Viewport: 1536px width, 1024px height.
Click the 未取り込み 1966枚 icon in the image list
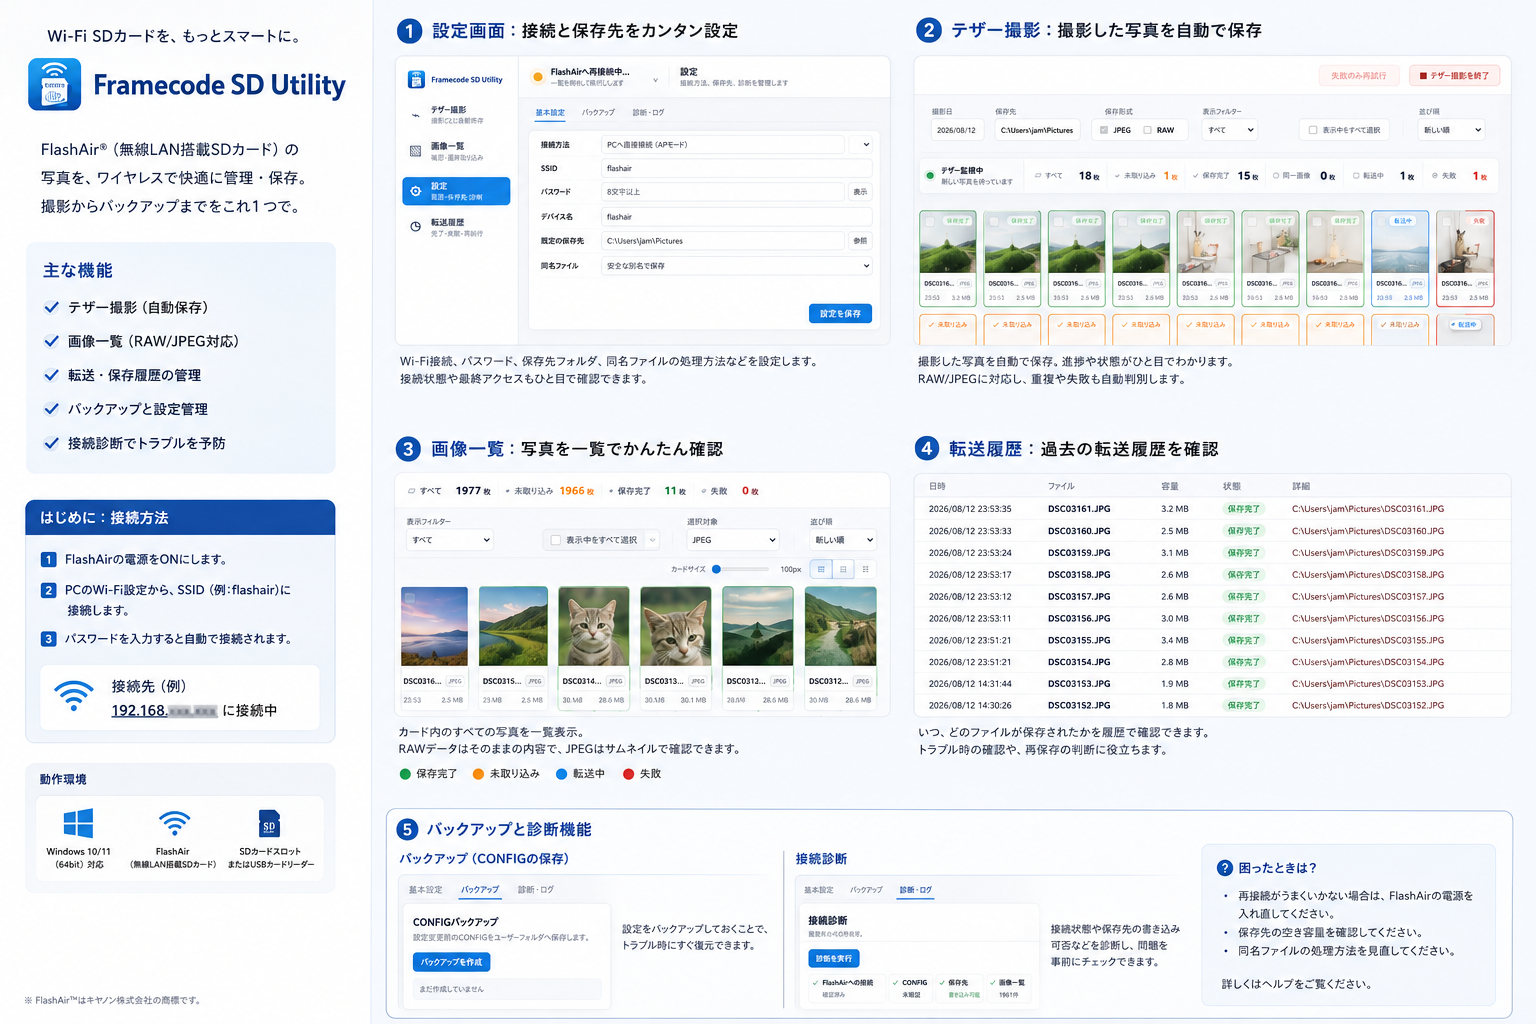(508, 491)
